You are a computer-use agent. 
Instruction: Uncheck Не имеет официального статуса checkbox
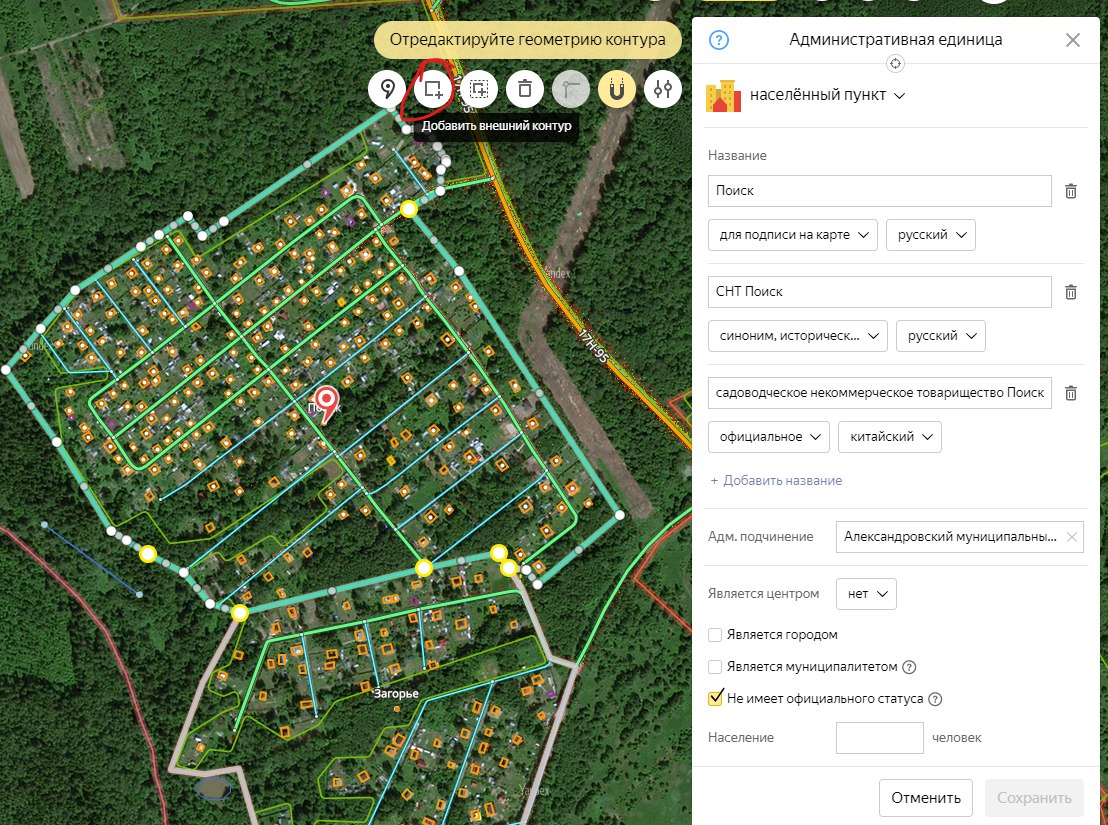tap(715, 699)
